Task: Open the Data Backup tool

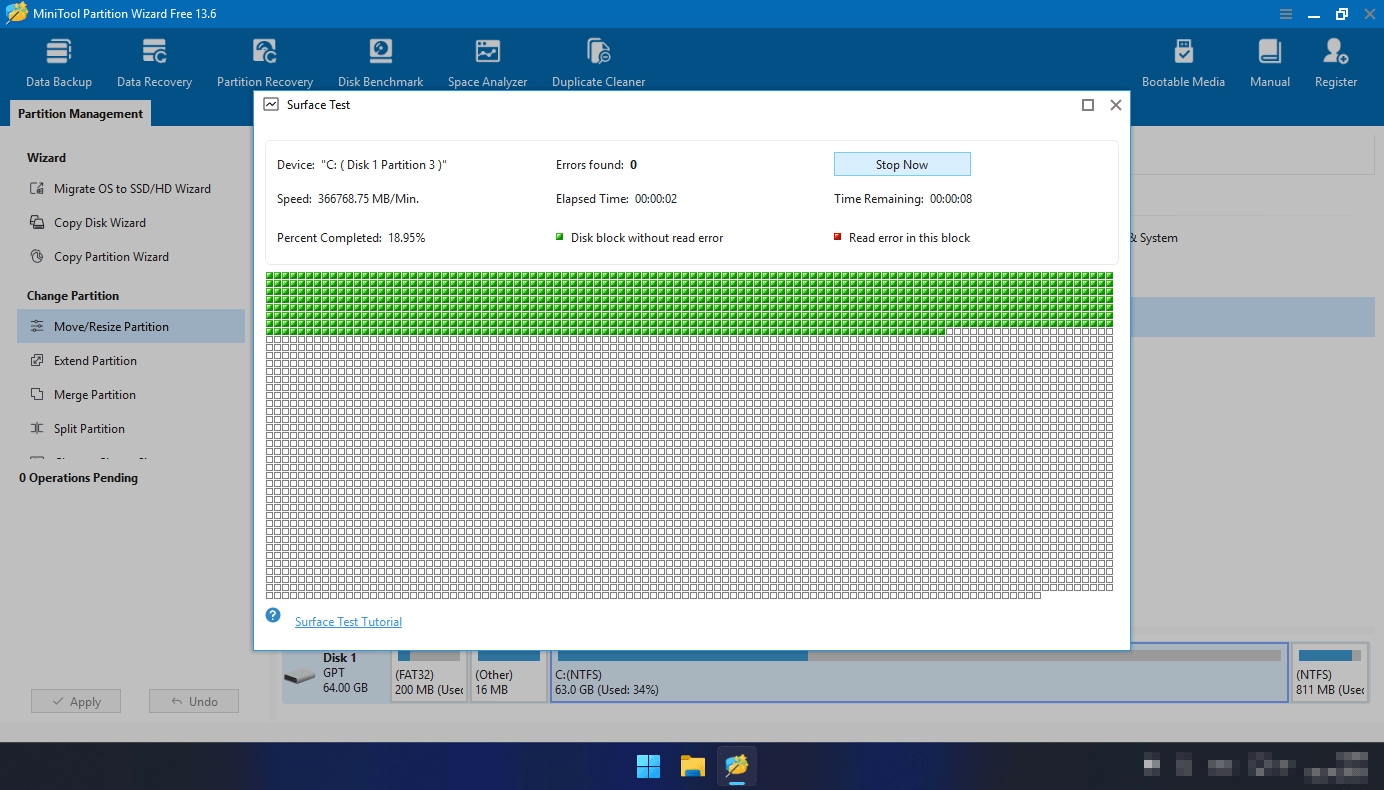Action: [59, 63]
